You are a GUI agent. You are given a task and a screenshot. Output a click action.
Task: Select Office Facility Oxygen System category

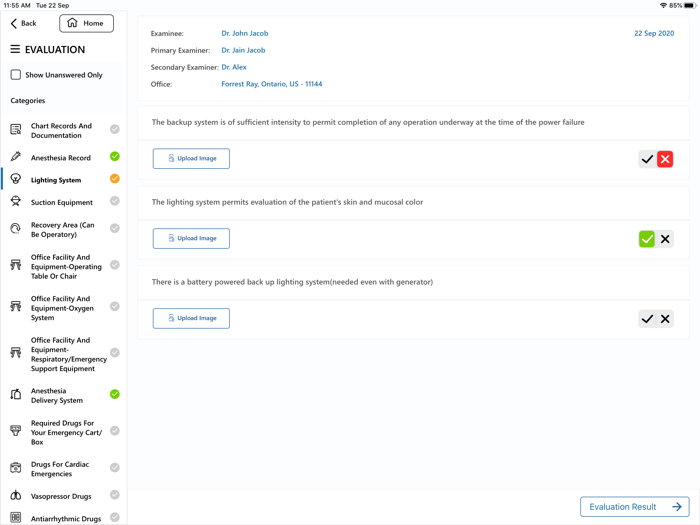tap(62, 308)
